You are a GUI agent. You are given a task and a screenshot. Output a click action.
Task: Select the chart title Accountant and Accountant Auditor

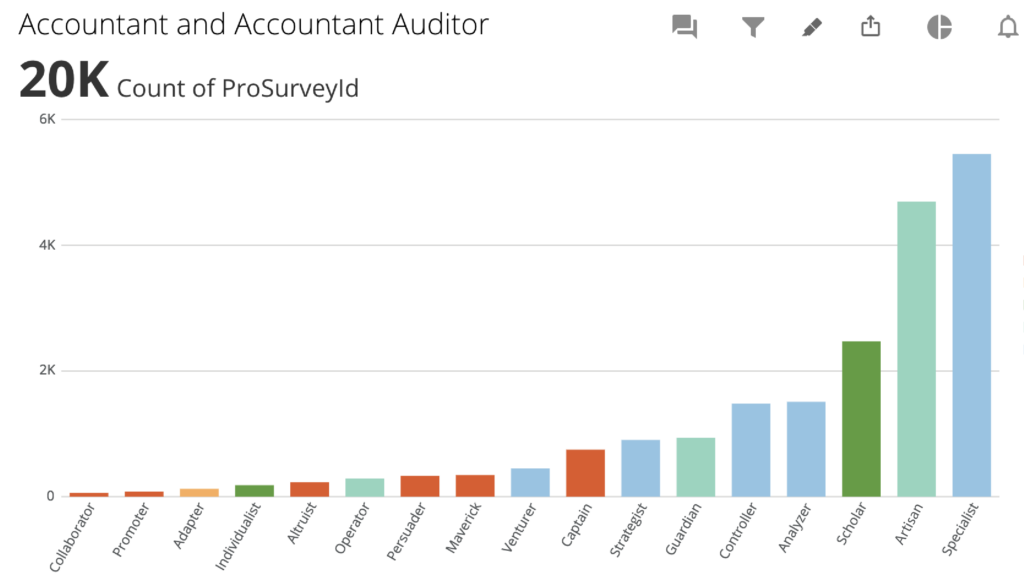(x=253, y=24)
